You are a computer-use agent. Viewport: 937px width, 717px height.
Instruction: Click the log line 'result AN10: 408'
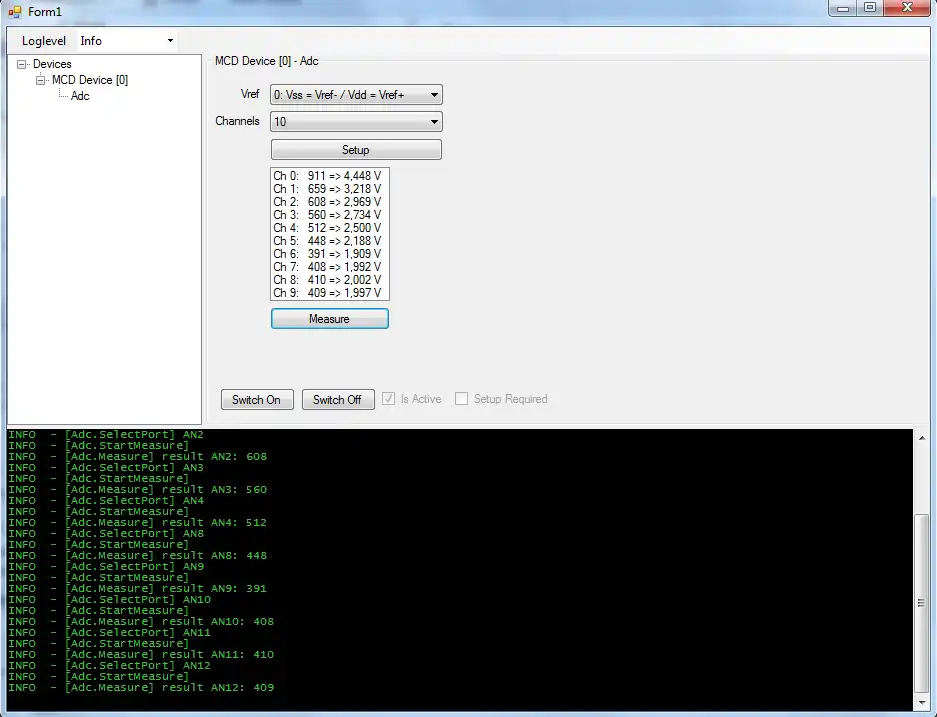point(141,621)
